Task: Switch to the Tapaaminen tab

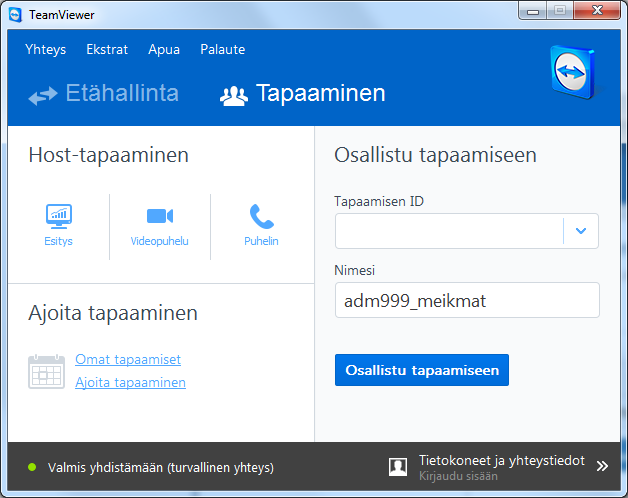Action: coord(302,93)
